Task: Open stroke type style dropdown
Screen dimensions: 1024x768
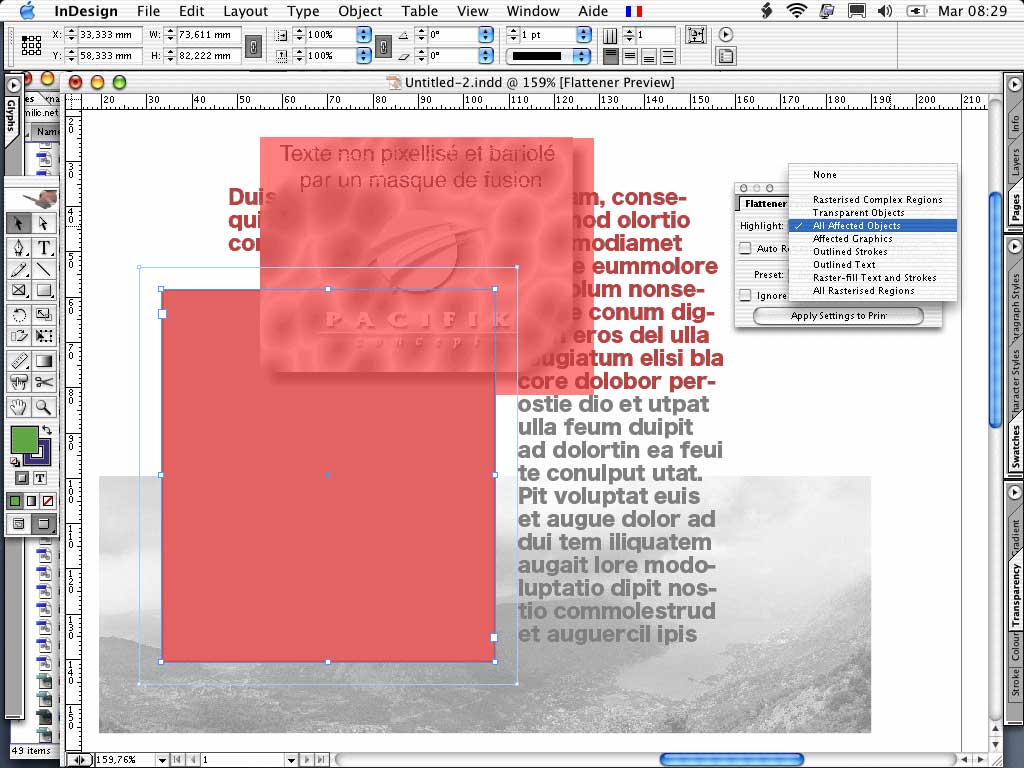Action: 581,56
